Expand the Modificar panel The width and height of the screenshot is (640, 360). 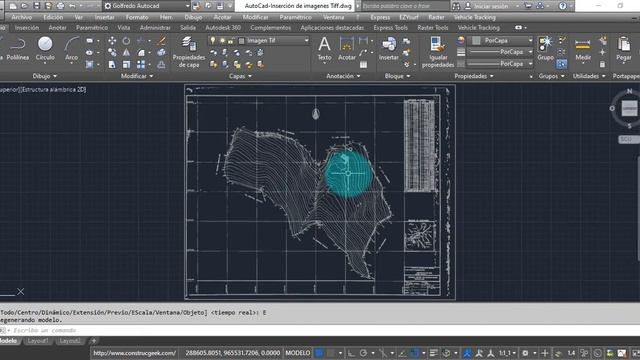tap(137, 76)
